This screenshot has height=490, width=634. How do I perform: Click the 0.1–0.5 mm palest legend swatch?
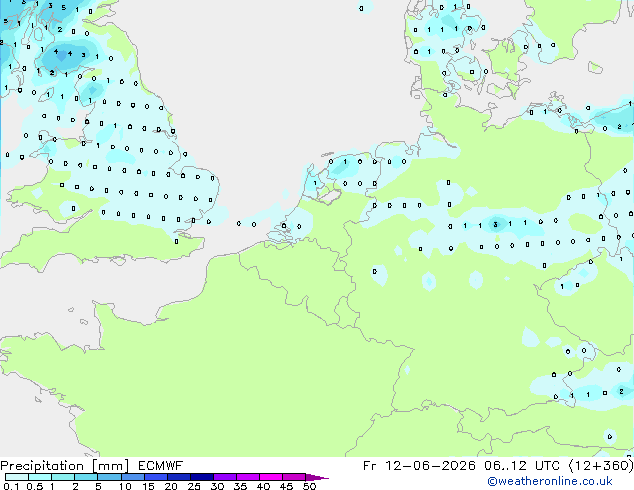[x=17, y=477]
